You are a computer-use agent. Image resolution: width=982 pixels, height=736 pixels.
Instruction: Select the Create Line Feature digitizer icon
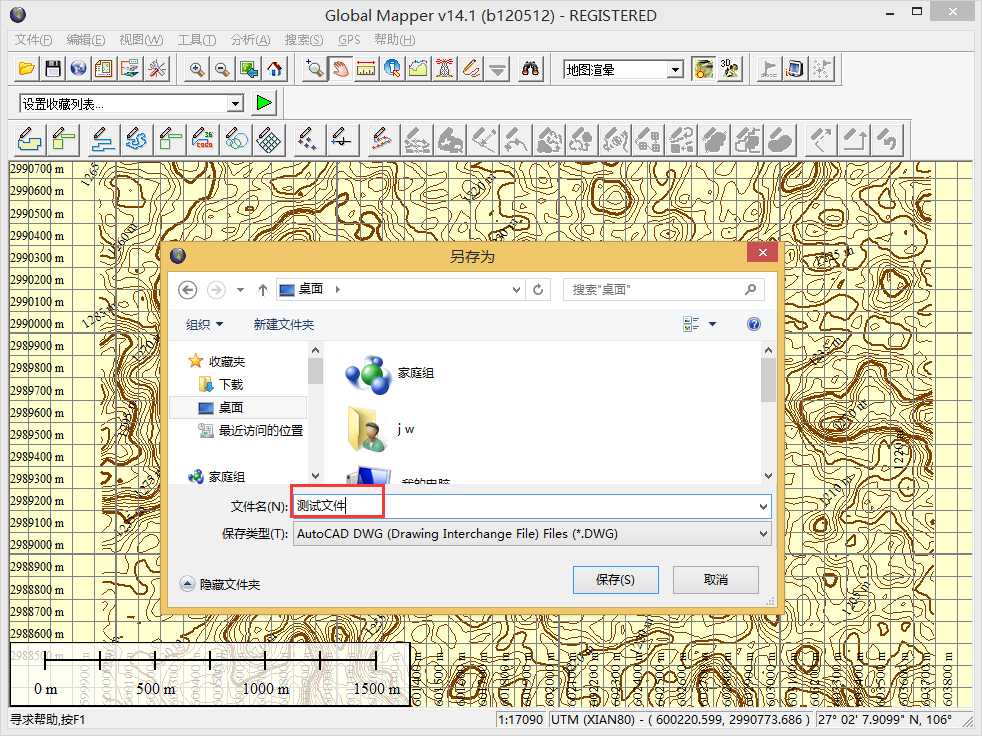(x=102, y=140)
